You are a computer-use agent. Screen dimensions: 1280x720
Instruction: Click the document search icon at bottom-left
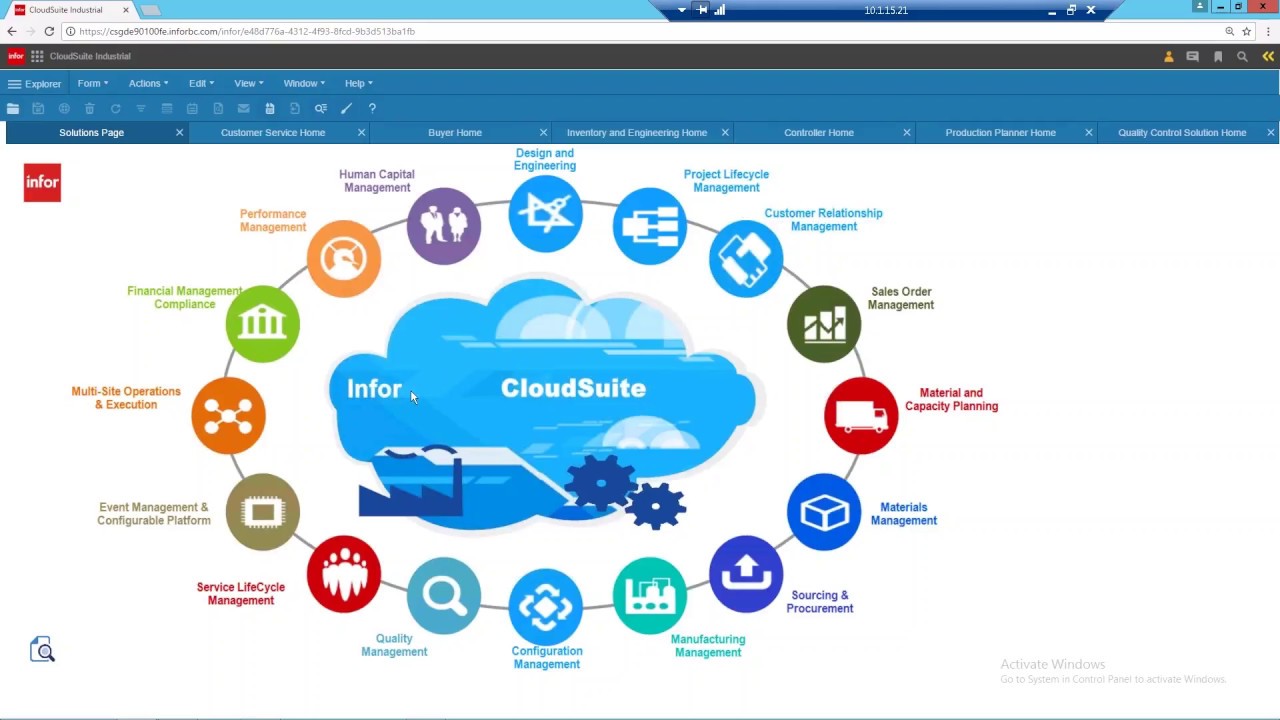click(x=42, y=650)
